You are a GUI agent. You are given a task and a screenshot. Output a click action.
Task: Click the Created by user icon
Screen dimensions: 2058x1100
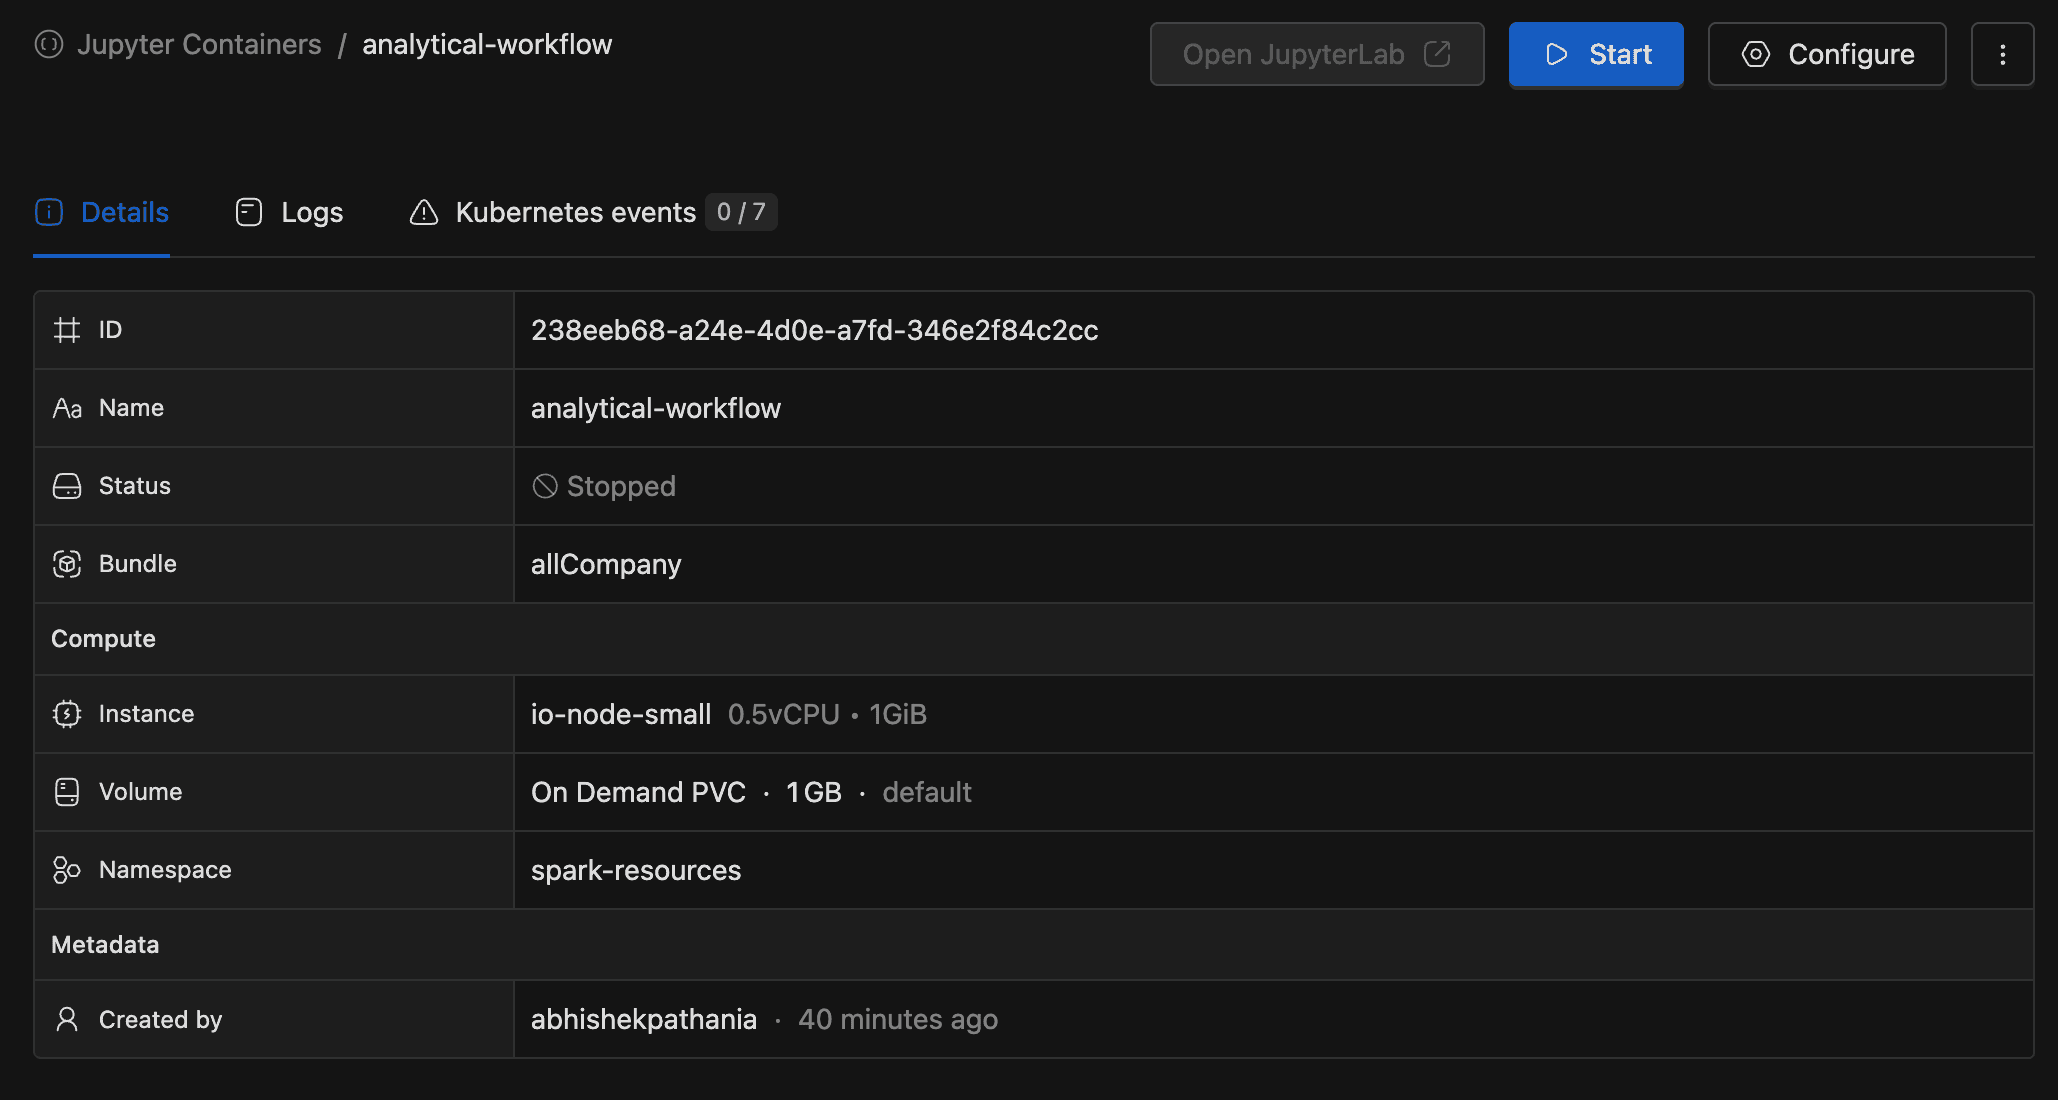click(x=67, y=1019)
